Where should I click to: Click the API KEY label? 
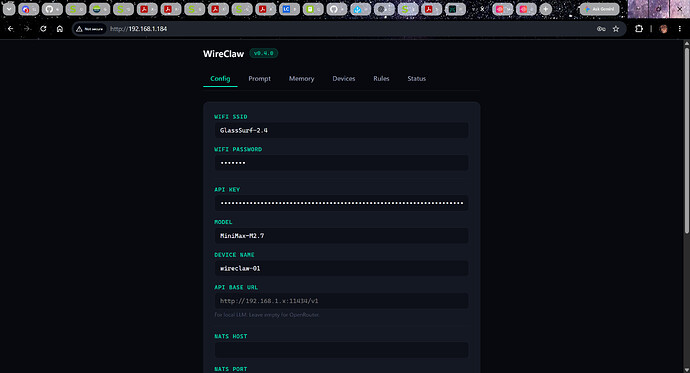coord(227,190)
